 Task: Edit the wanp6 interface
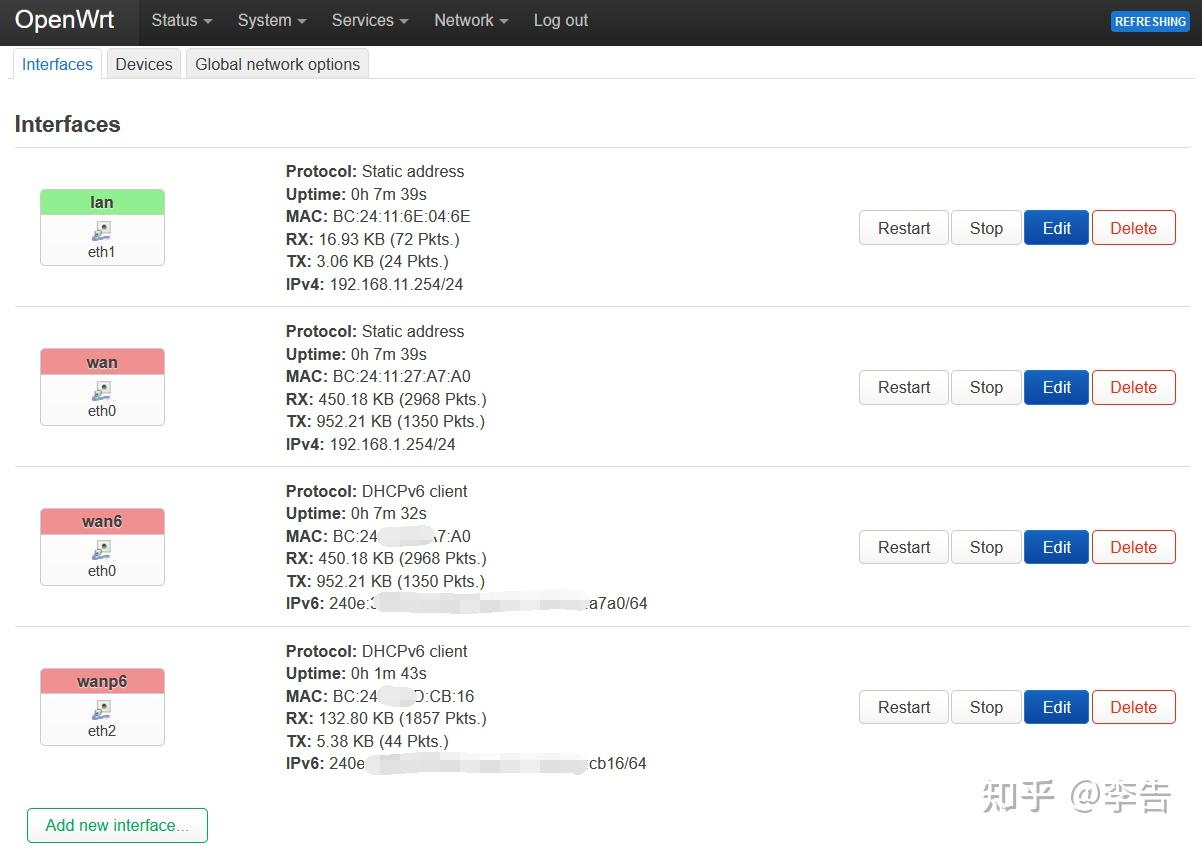coord(1055,707)
